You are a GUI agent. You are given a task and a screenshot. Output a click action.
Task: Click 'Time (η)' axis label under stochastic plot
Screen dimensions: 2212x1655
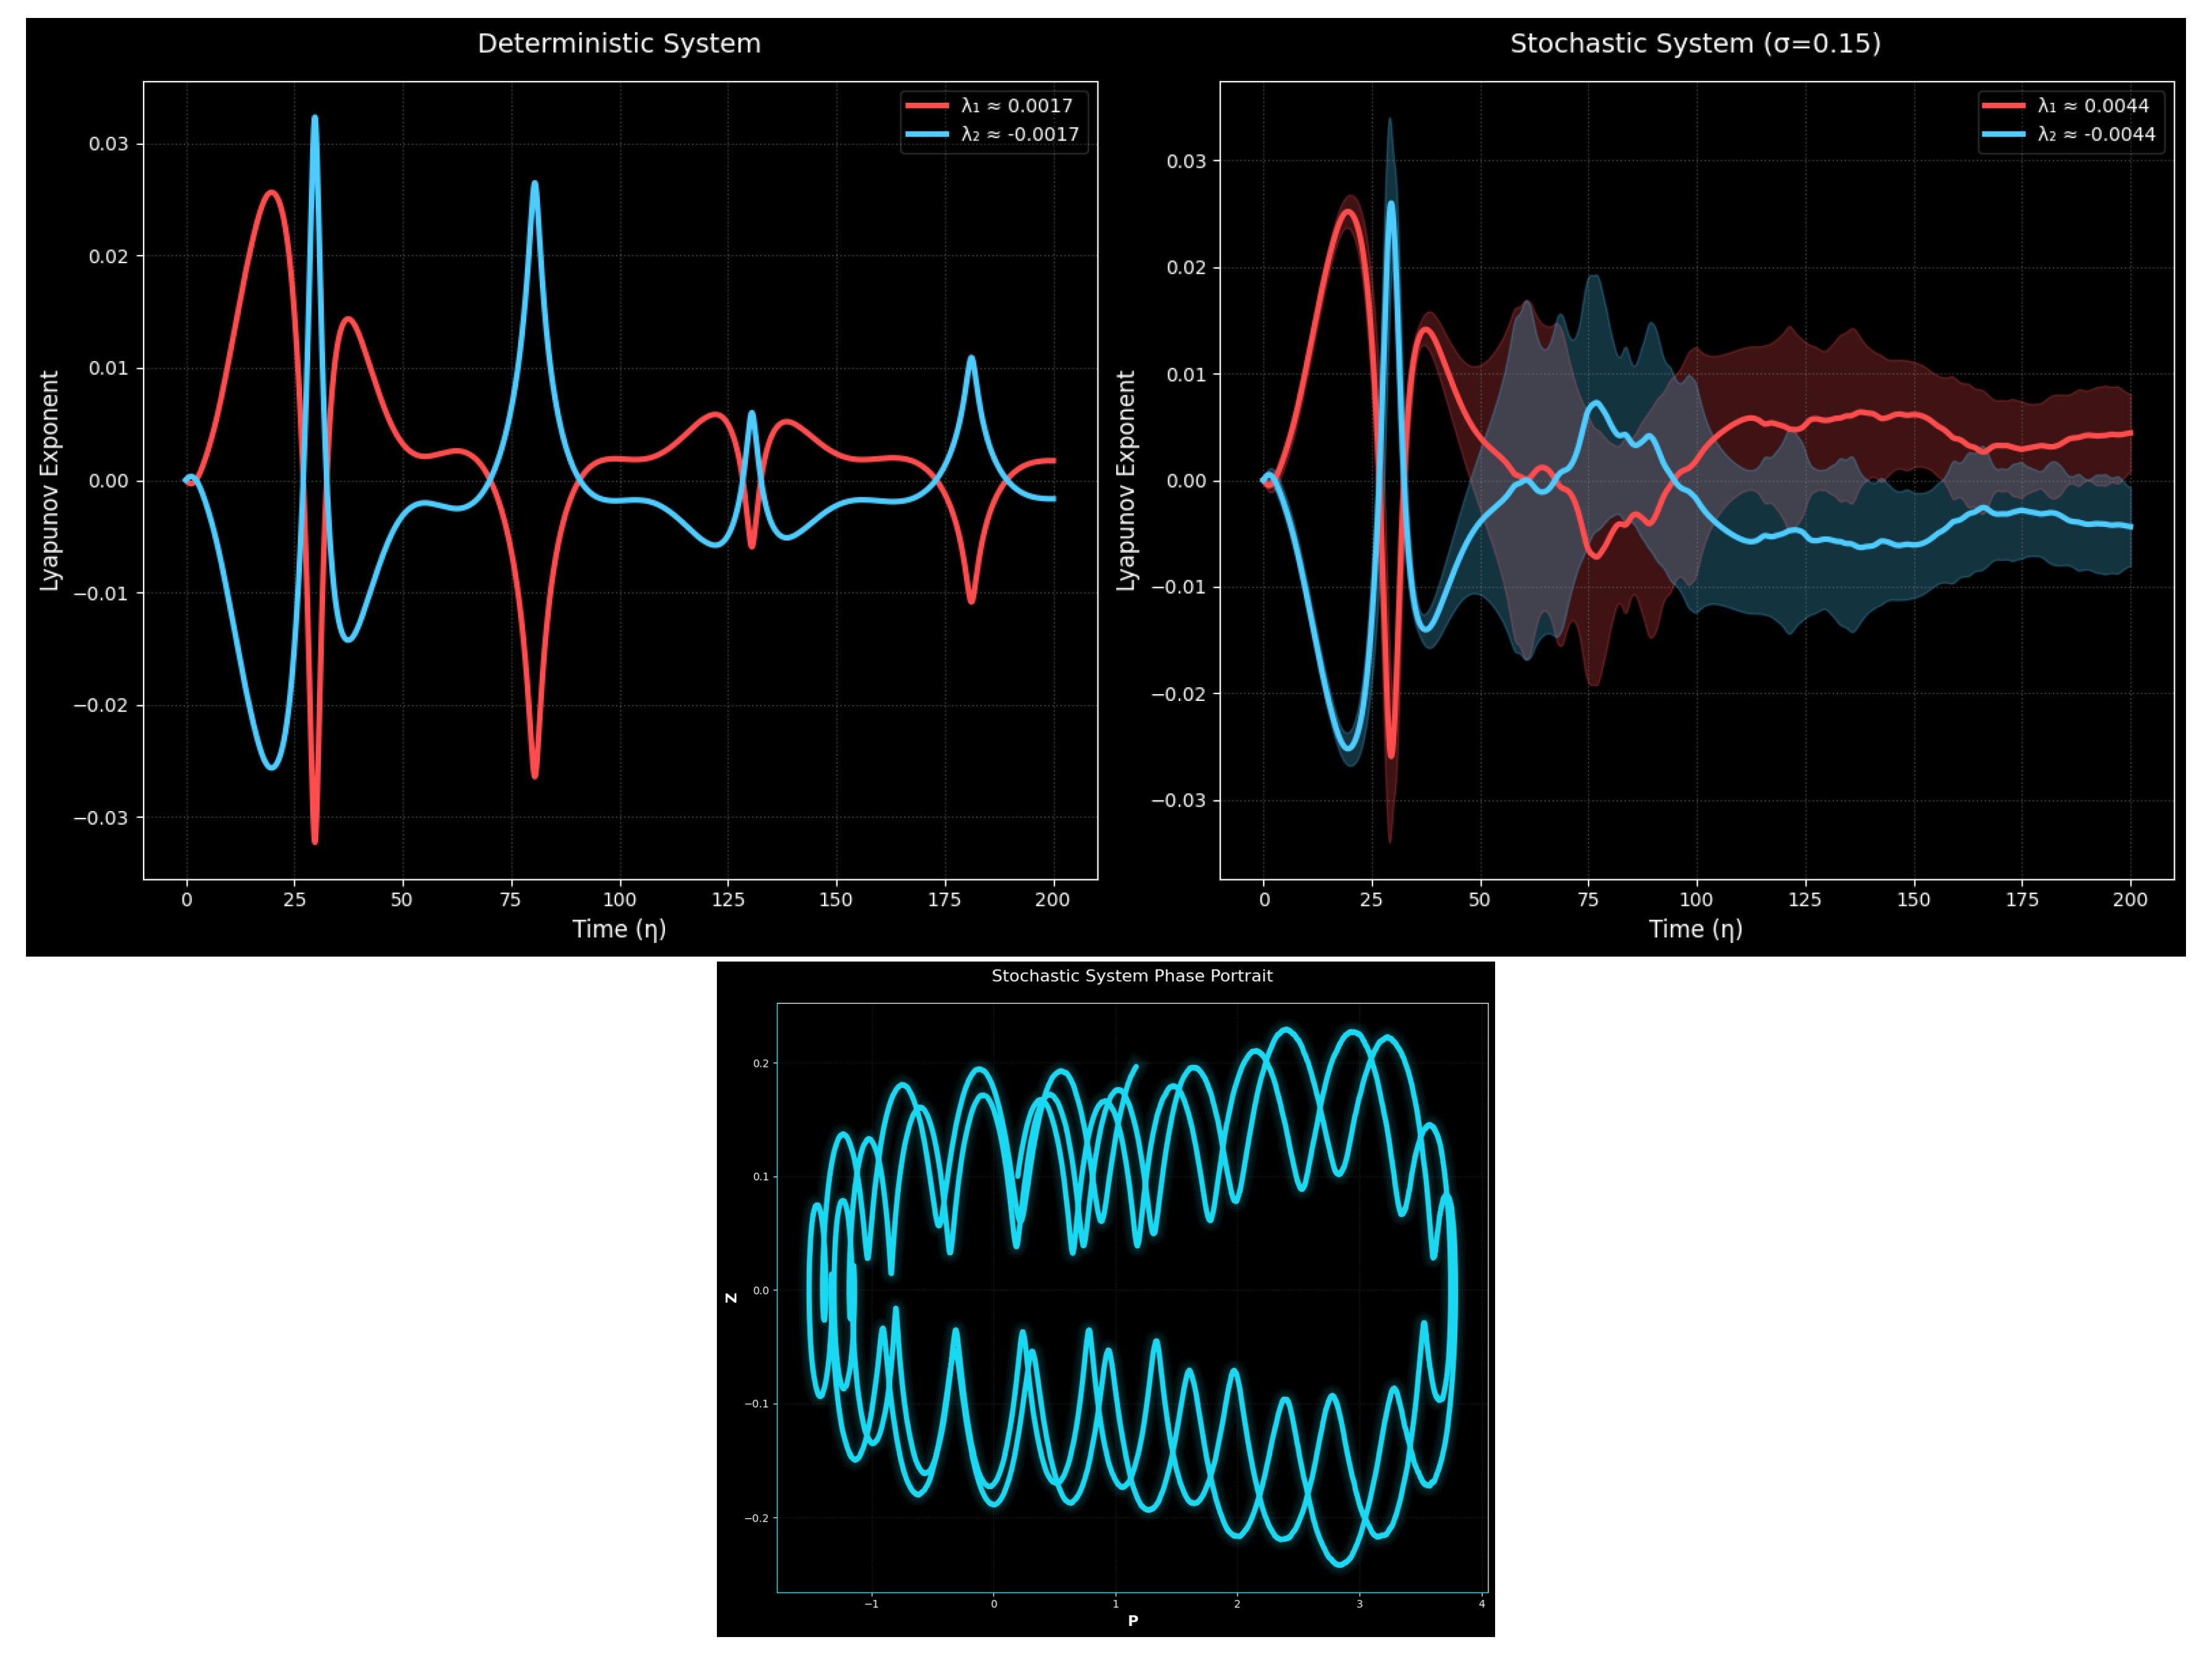pyautogui.click(x=1695, y=929)
